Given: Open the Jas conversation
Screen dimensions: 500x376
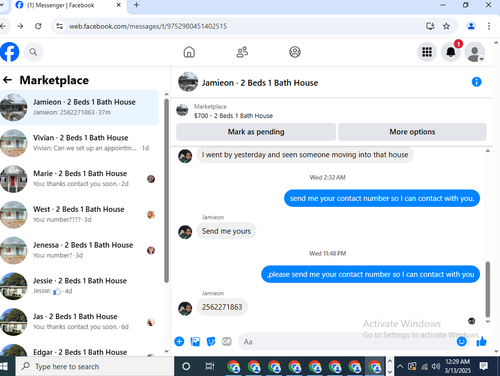Looking at the screenshot, I should (x=79, y=322).
